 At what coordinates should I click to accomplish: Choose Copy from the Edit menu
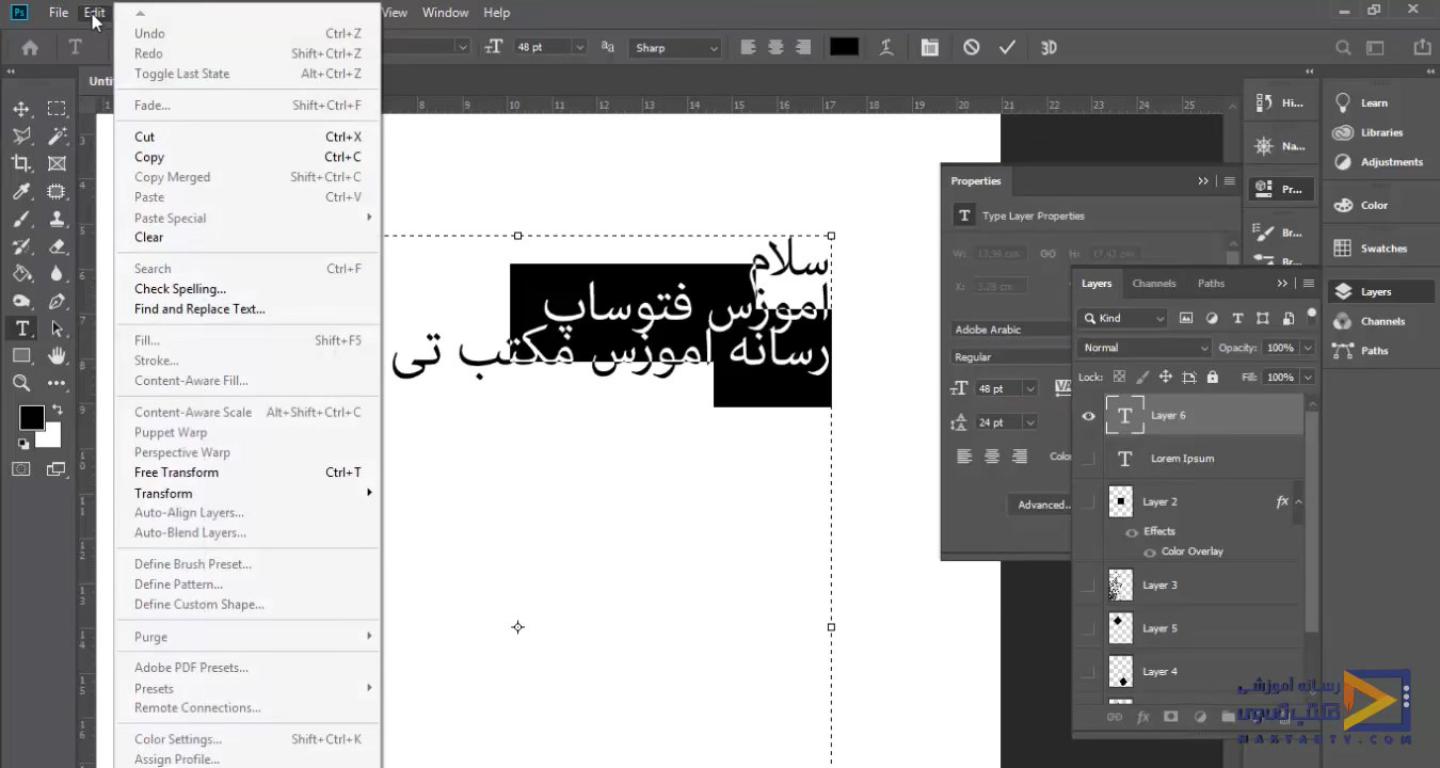pos(248,157)
